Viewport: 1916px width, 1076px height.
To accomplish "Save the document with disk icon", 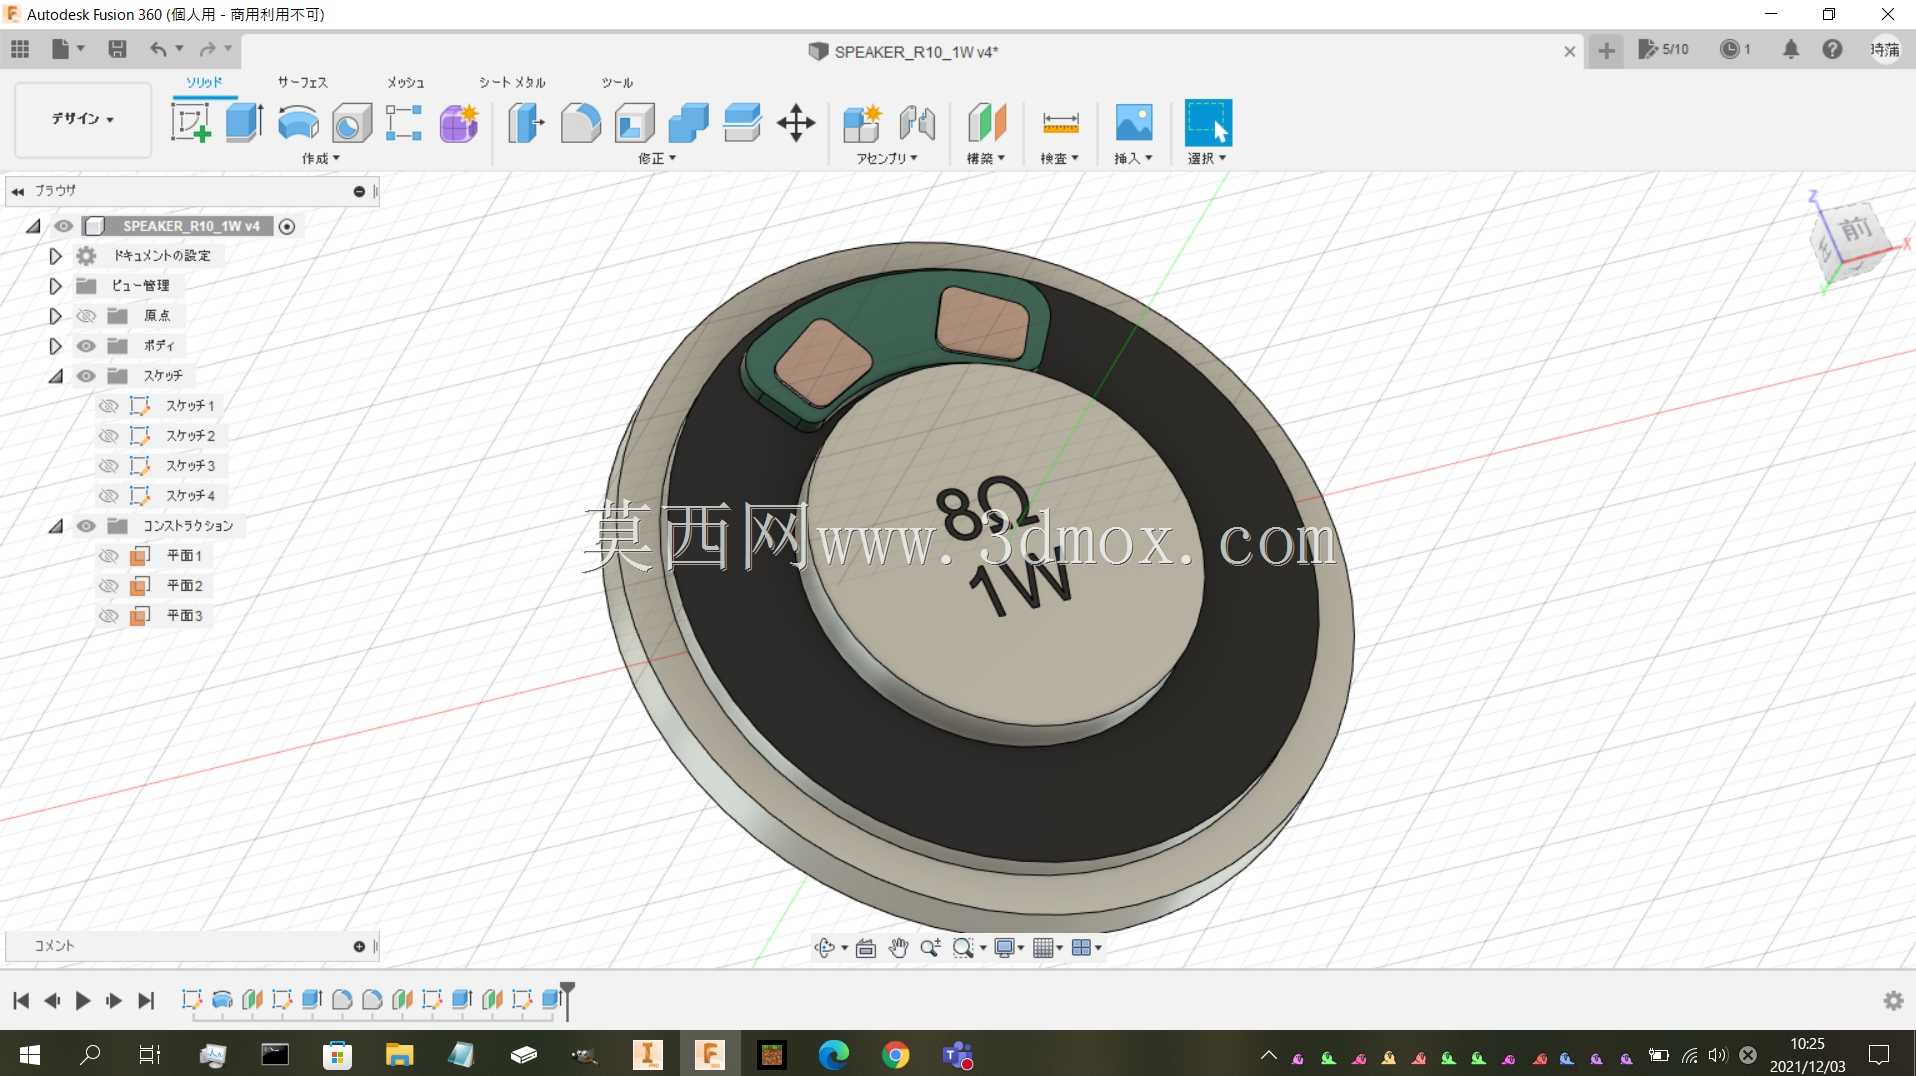I will pos(117,49).
